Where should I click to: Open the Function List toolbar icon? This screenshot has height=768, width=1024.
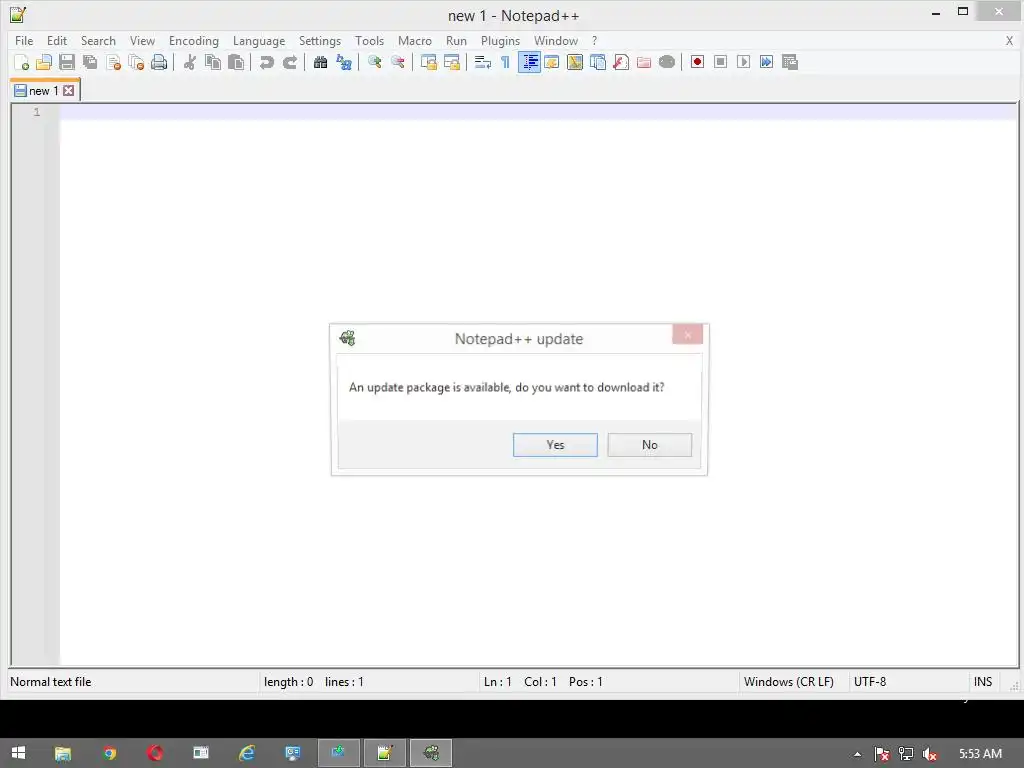point(621,62)
